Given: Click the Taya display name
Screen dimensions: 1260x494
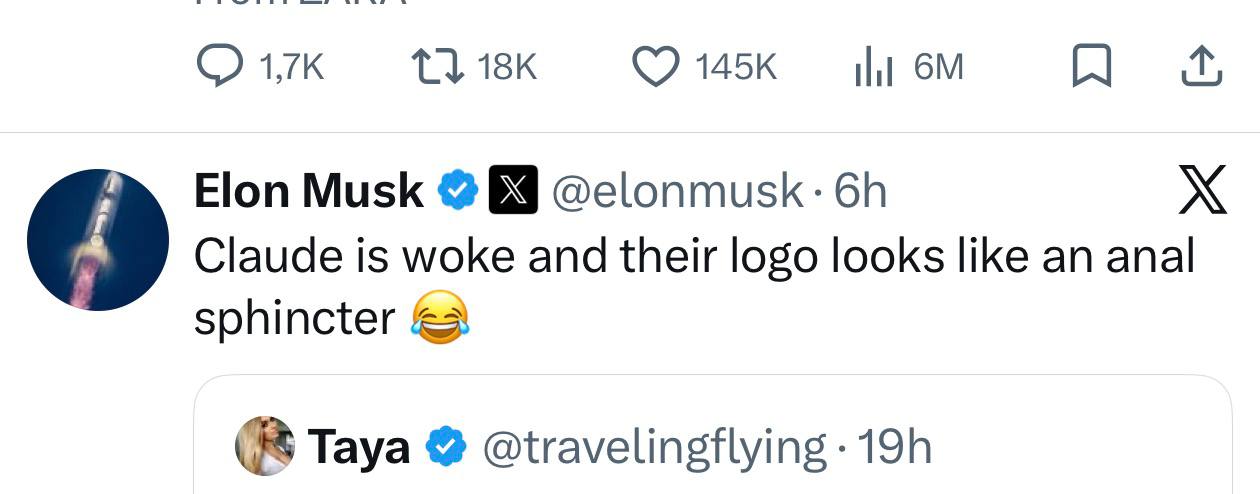Looking at the screenshot, I should pos(359,447).
